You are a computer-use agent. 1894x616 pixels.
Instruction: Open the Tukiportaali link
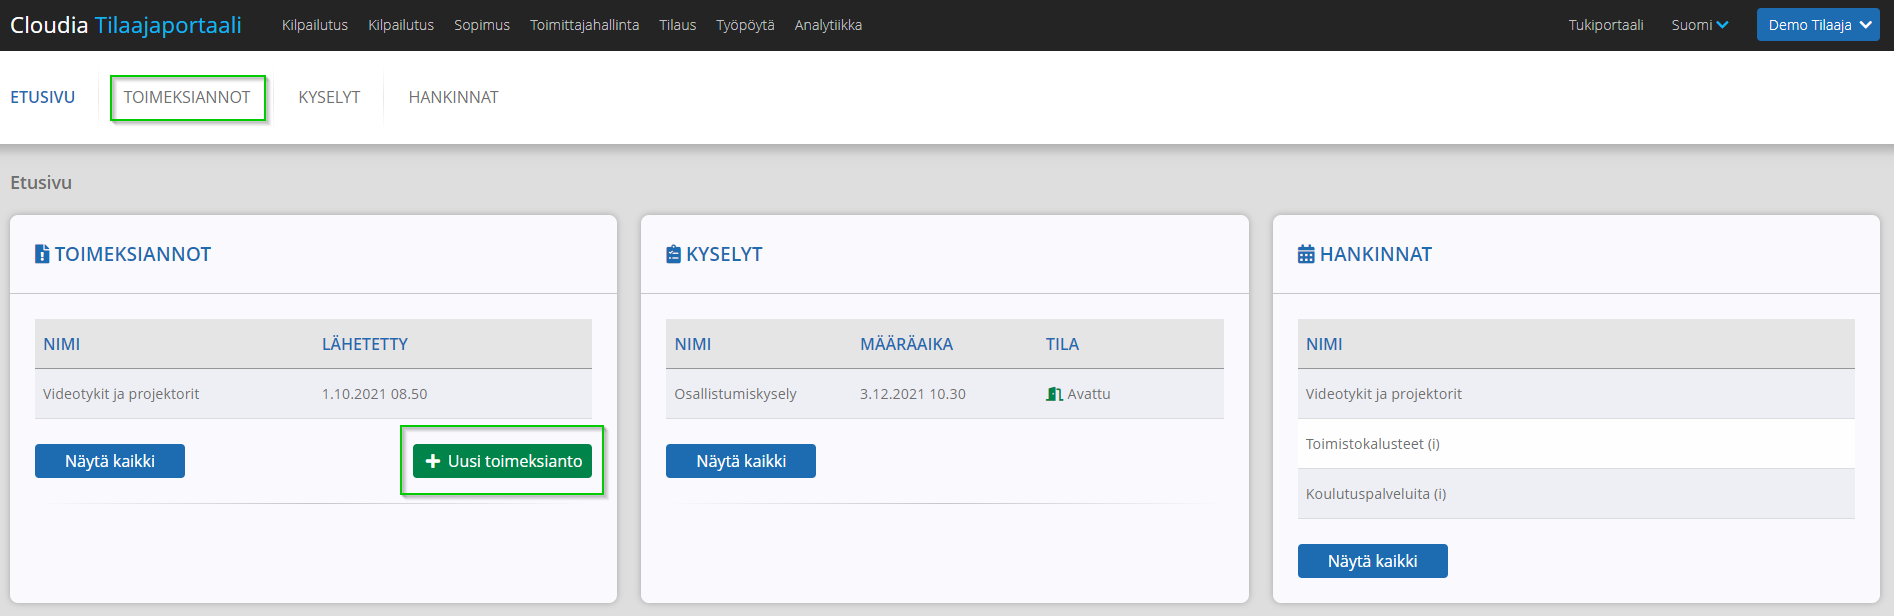(1606, 25)
